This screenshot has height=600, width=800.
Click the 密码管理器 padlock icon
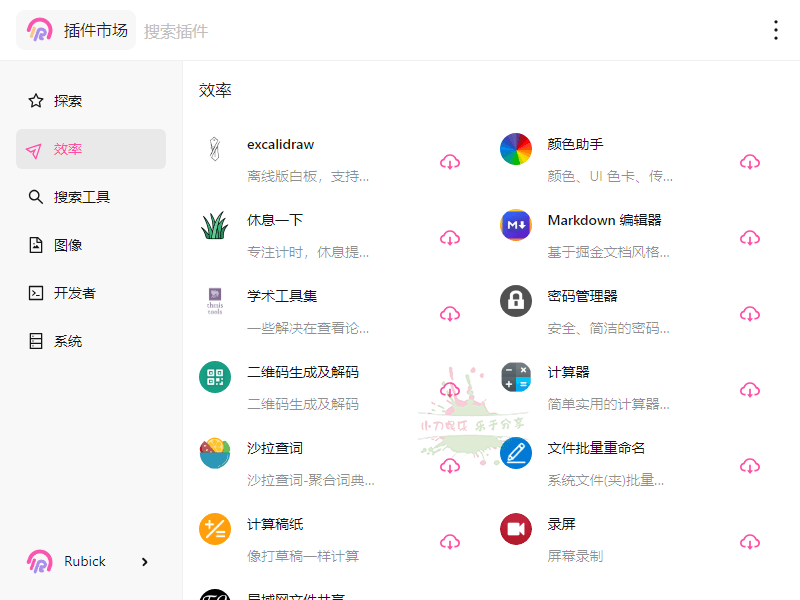515,302
